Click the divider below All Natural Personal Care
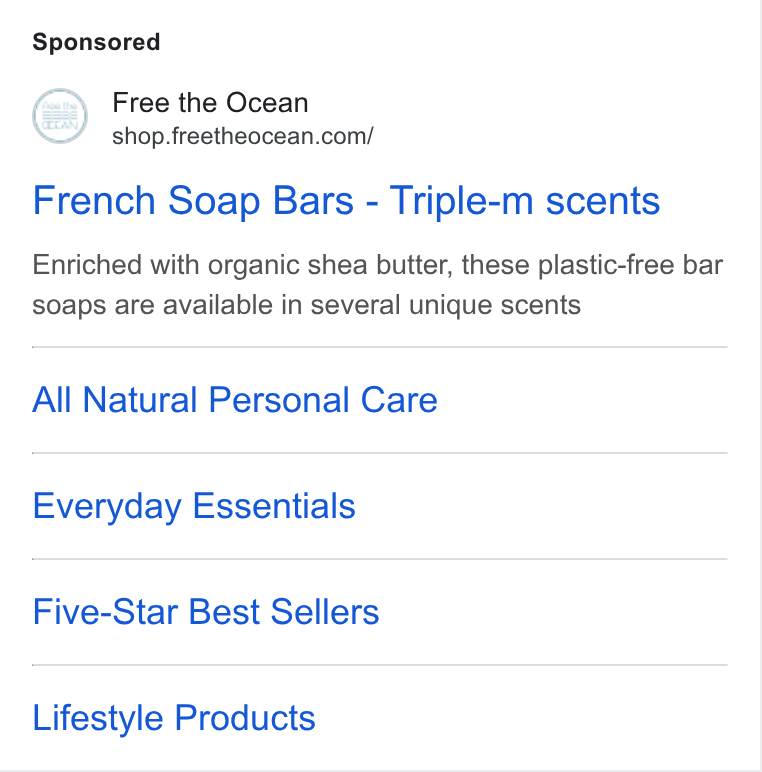This screenshot has height=772, width=762. point(380,453)
